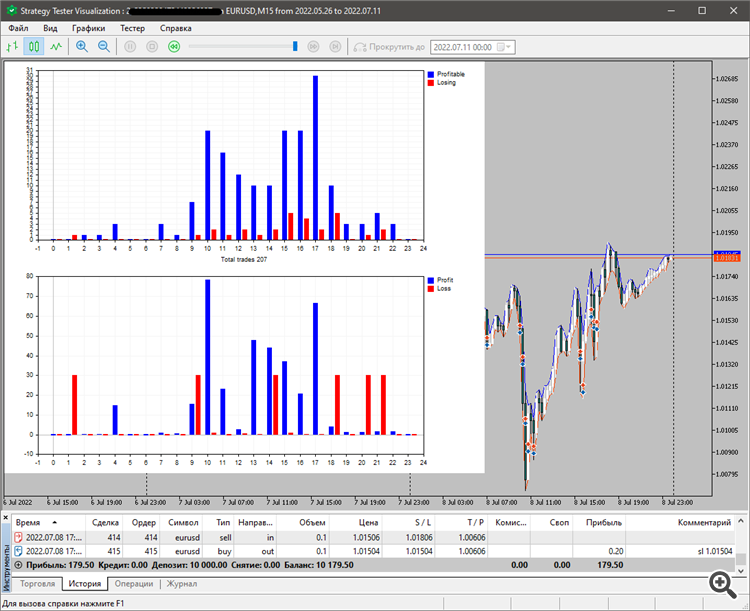
Task: Switch chart to bar chart mode
Action: tap(12, 47)
